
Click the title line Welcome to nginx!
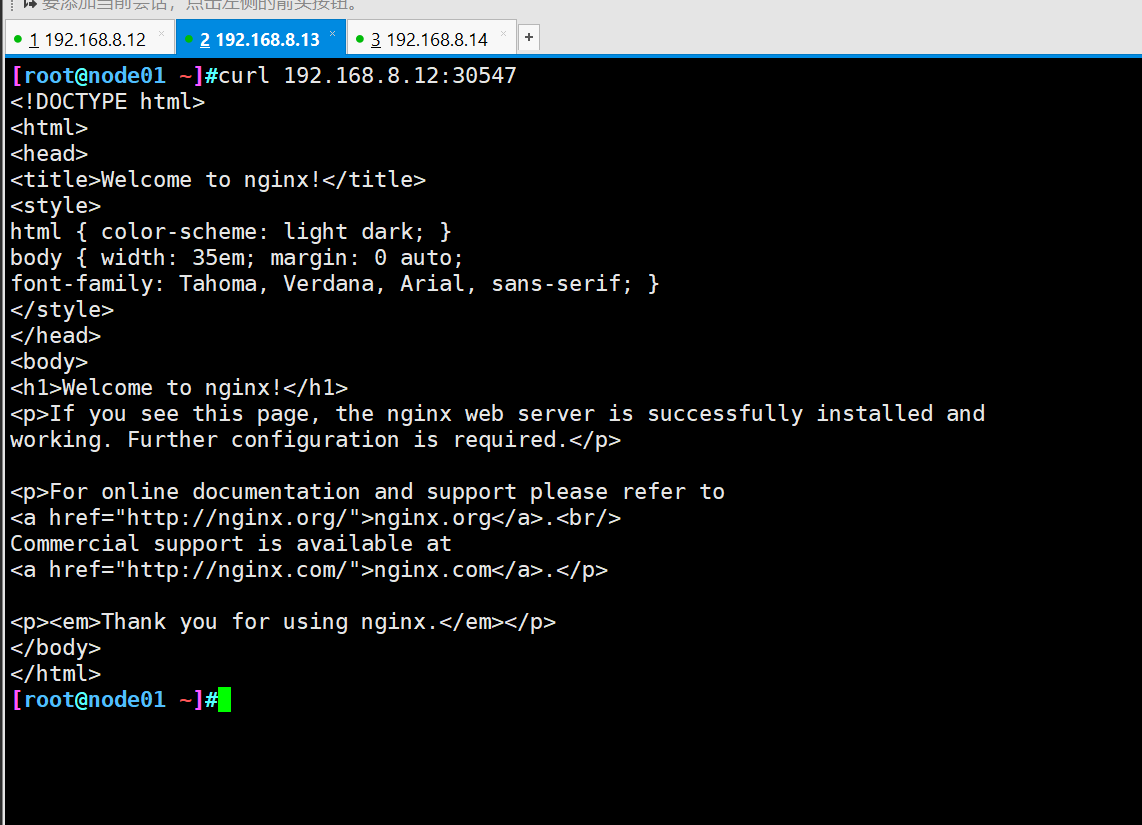pos(218,180)
